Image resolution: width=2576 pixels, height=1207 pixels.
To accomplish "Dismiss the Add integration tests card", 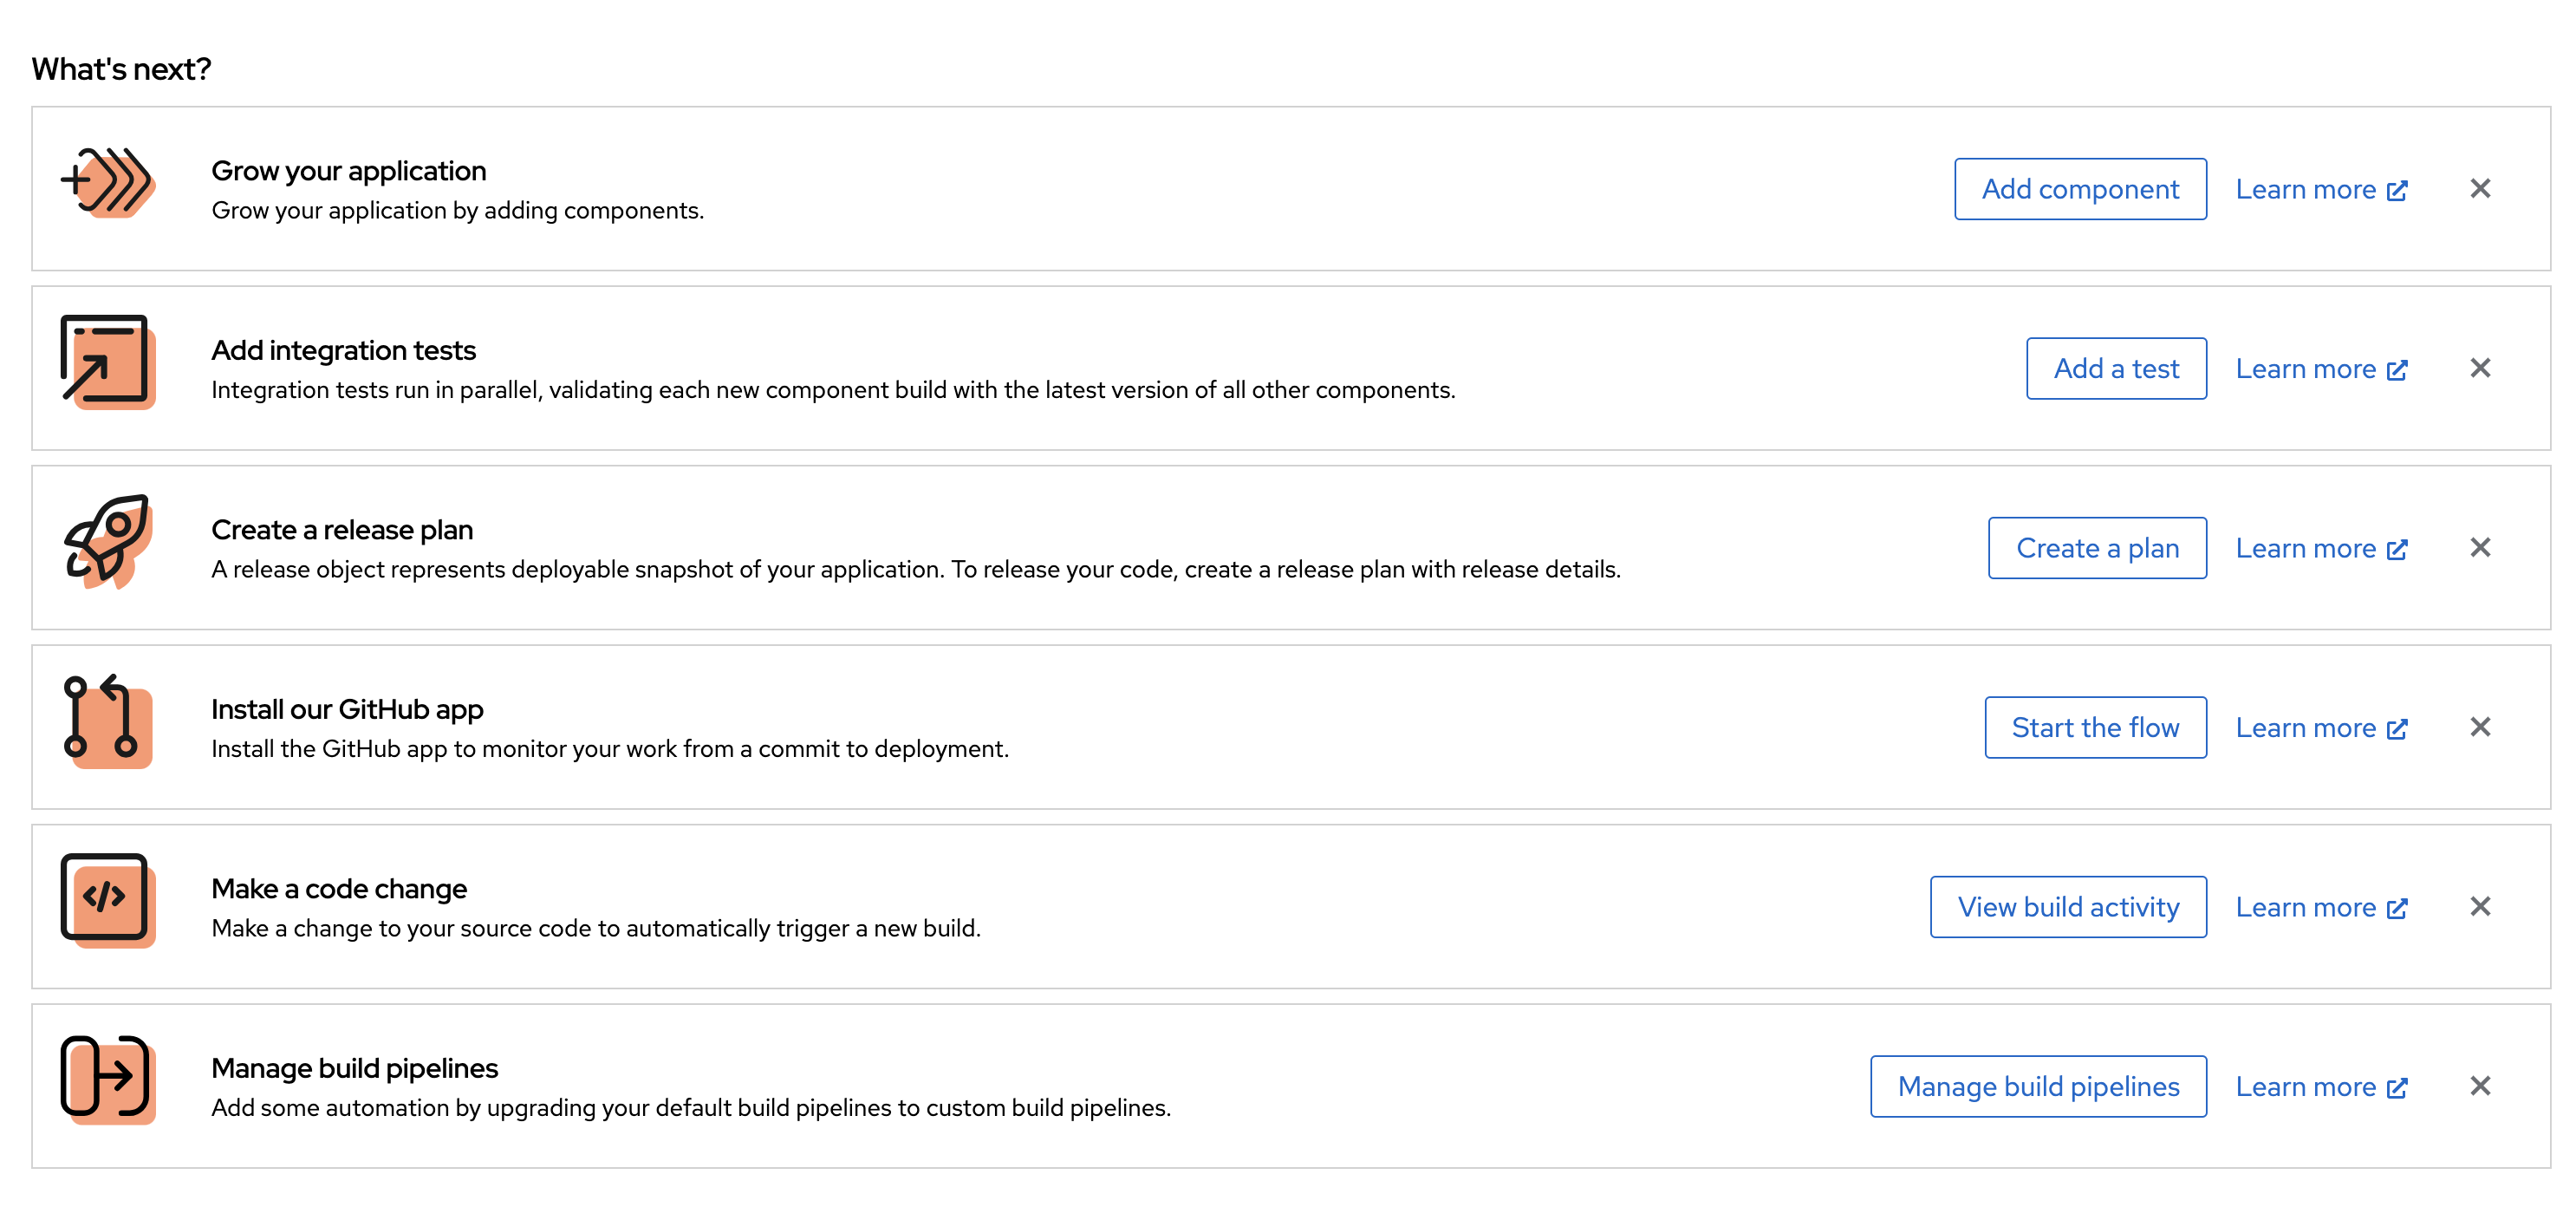I will pyautogui.click(x=2479, y=368).
